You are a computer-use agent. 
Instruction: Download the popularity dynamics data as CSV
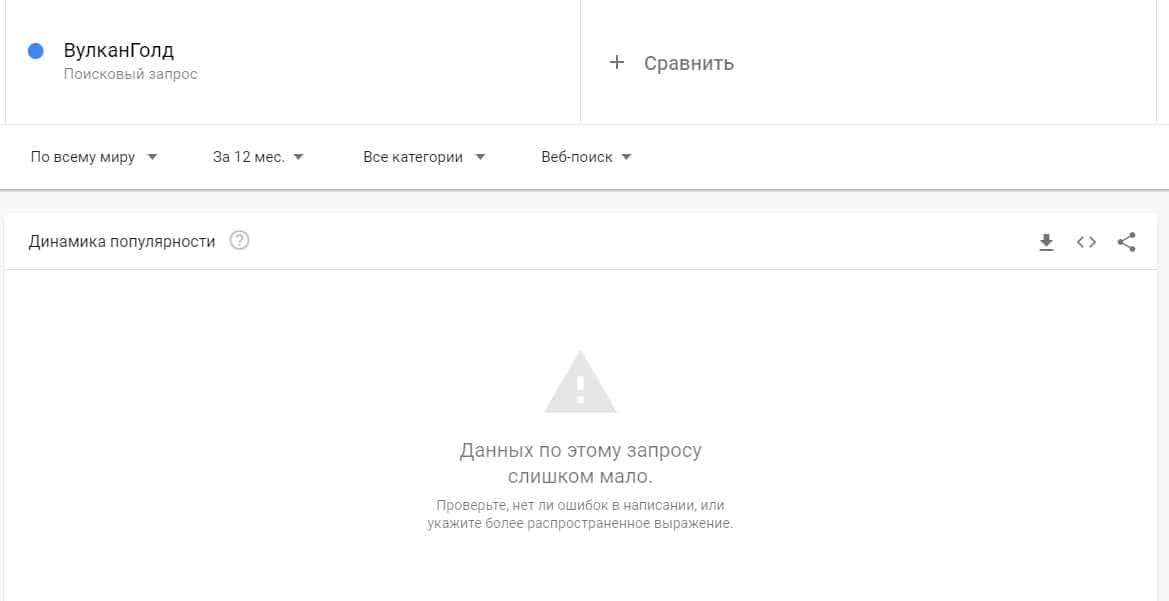(x=1047, y=242)
